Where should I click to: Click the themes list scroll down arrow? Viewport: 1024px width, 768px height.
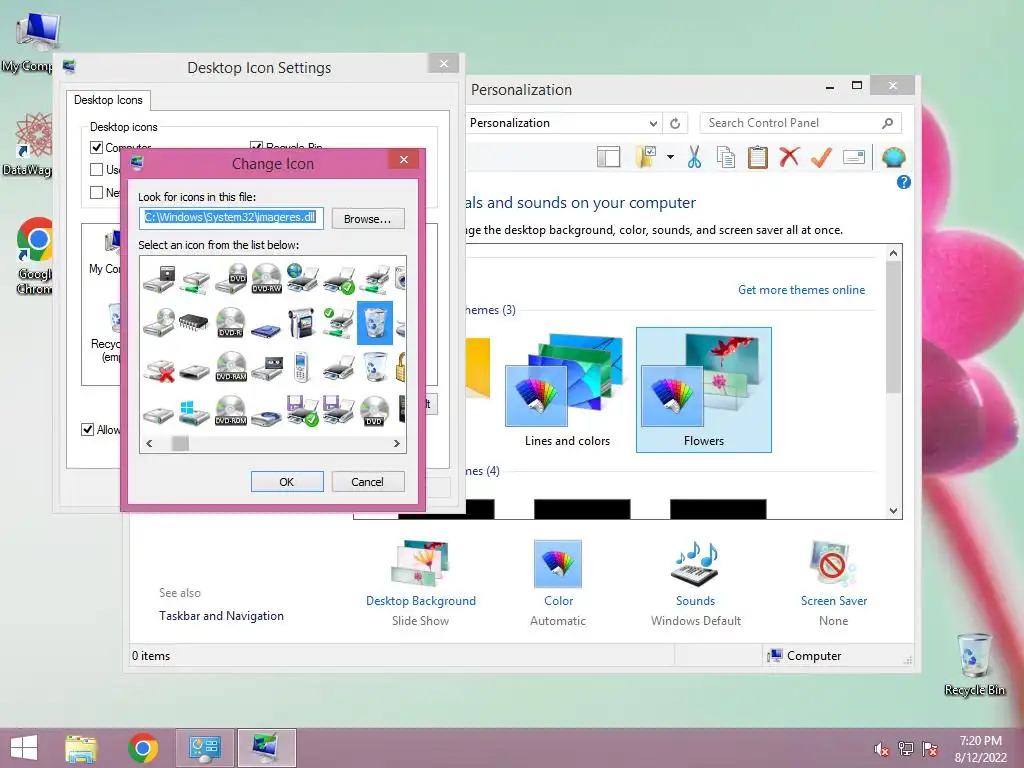coord(893,511)
